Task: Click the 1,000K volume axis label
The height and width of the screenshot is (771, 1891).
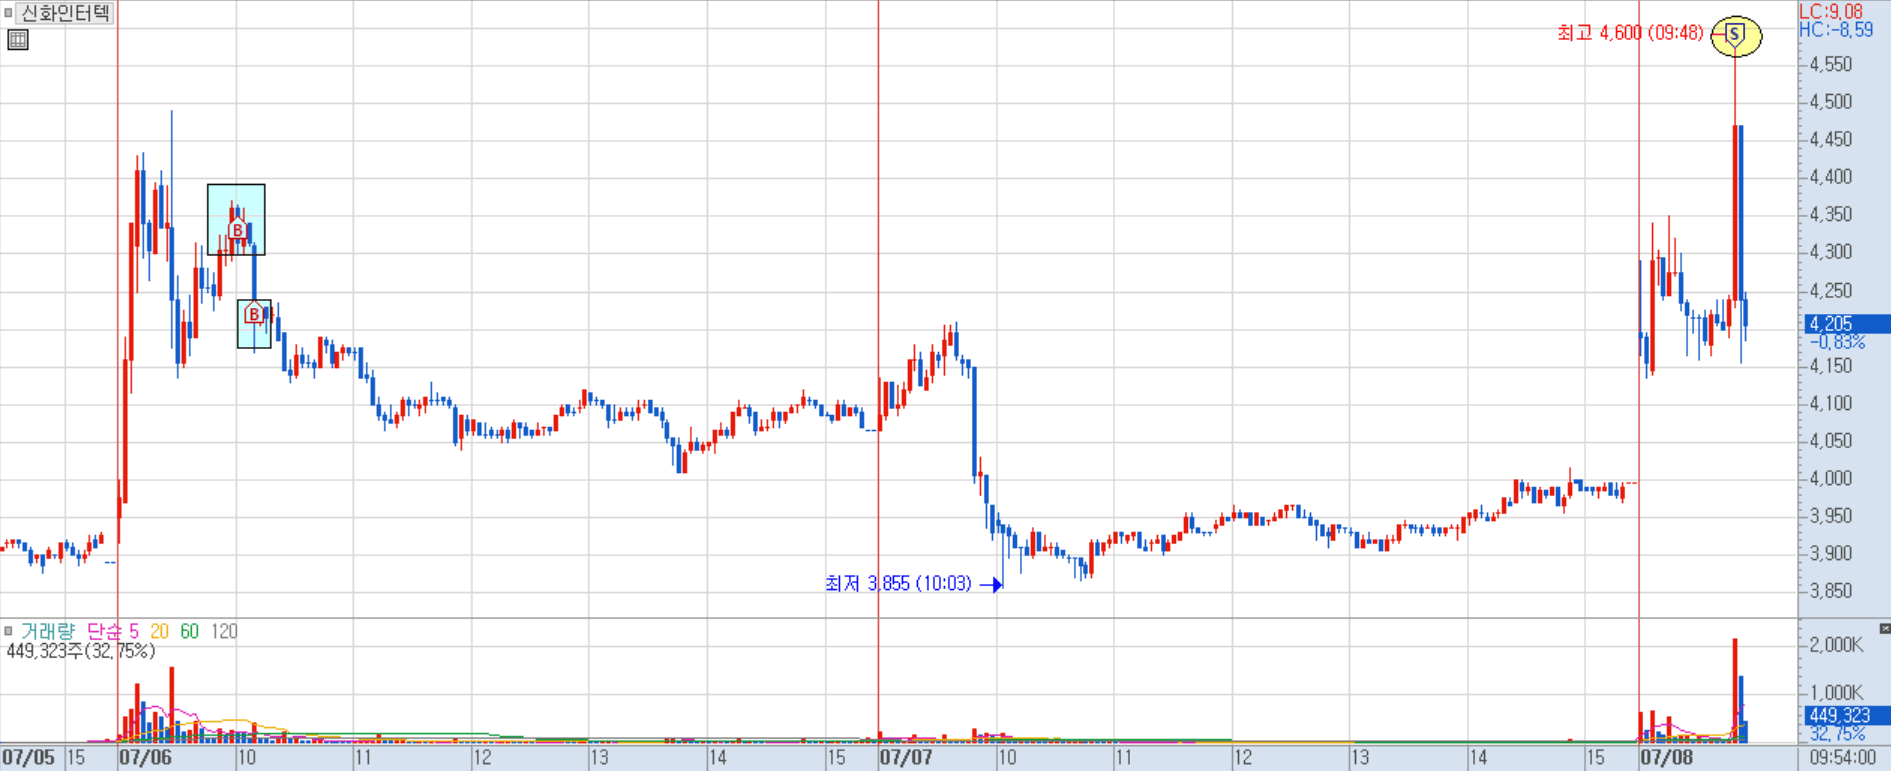Action: 1836,692
